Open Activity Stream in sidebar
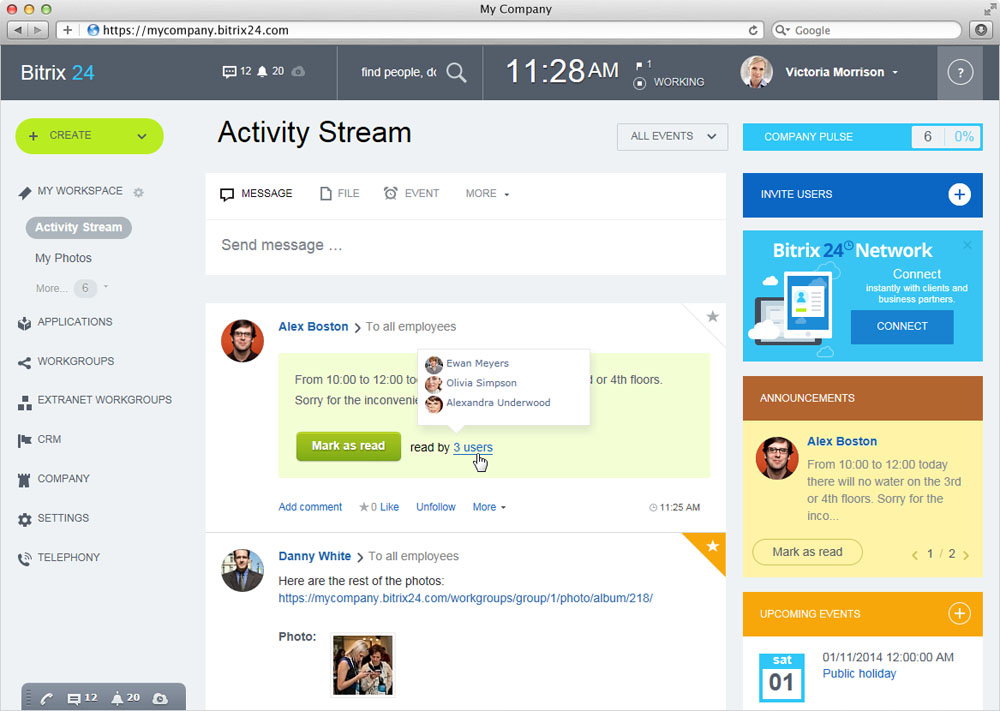The image size is (1000, 711). pos(78,227)
